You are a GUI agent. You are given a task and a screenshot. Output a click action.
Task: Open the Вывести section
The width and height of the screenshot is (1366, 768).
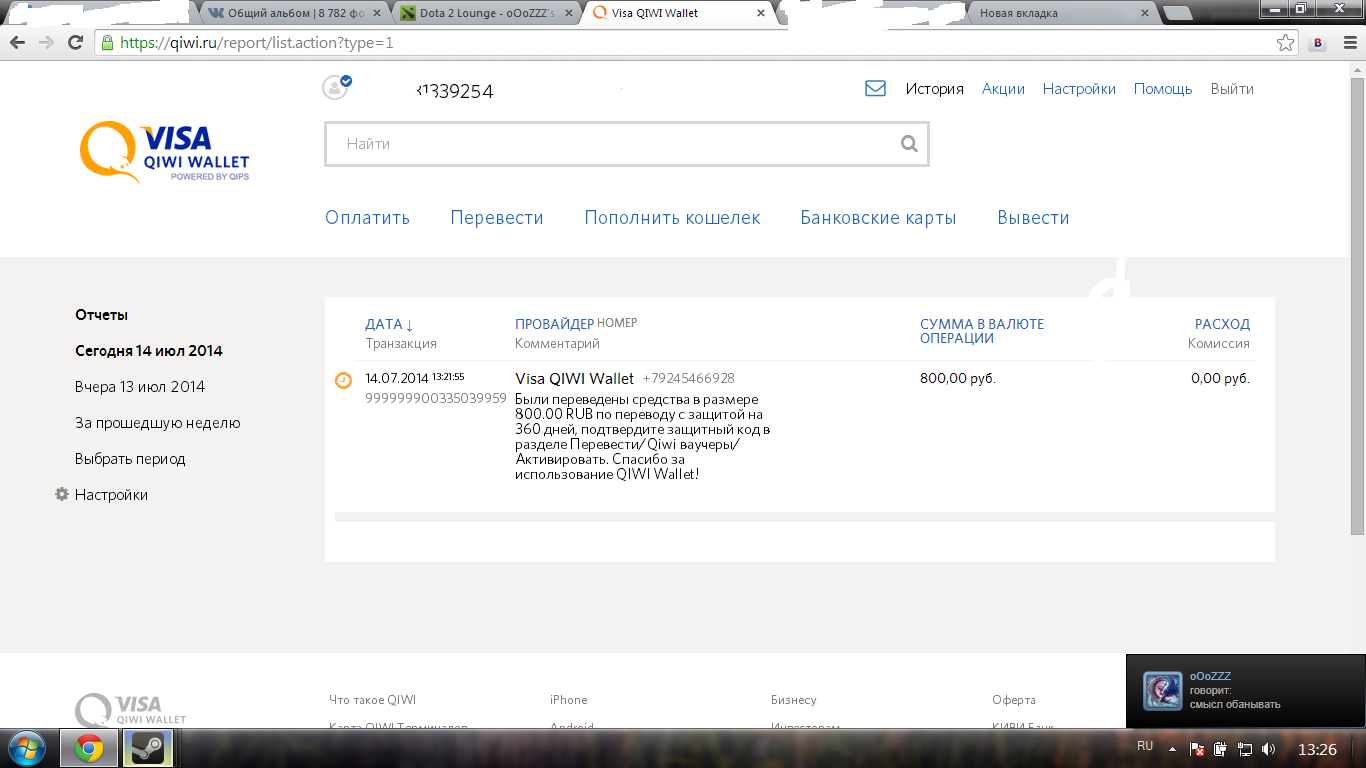pos(1033,218)
